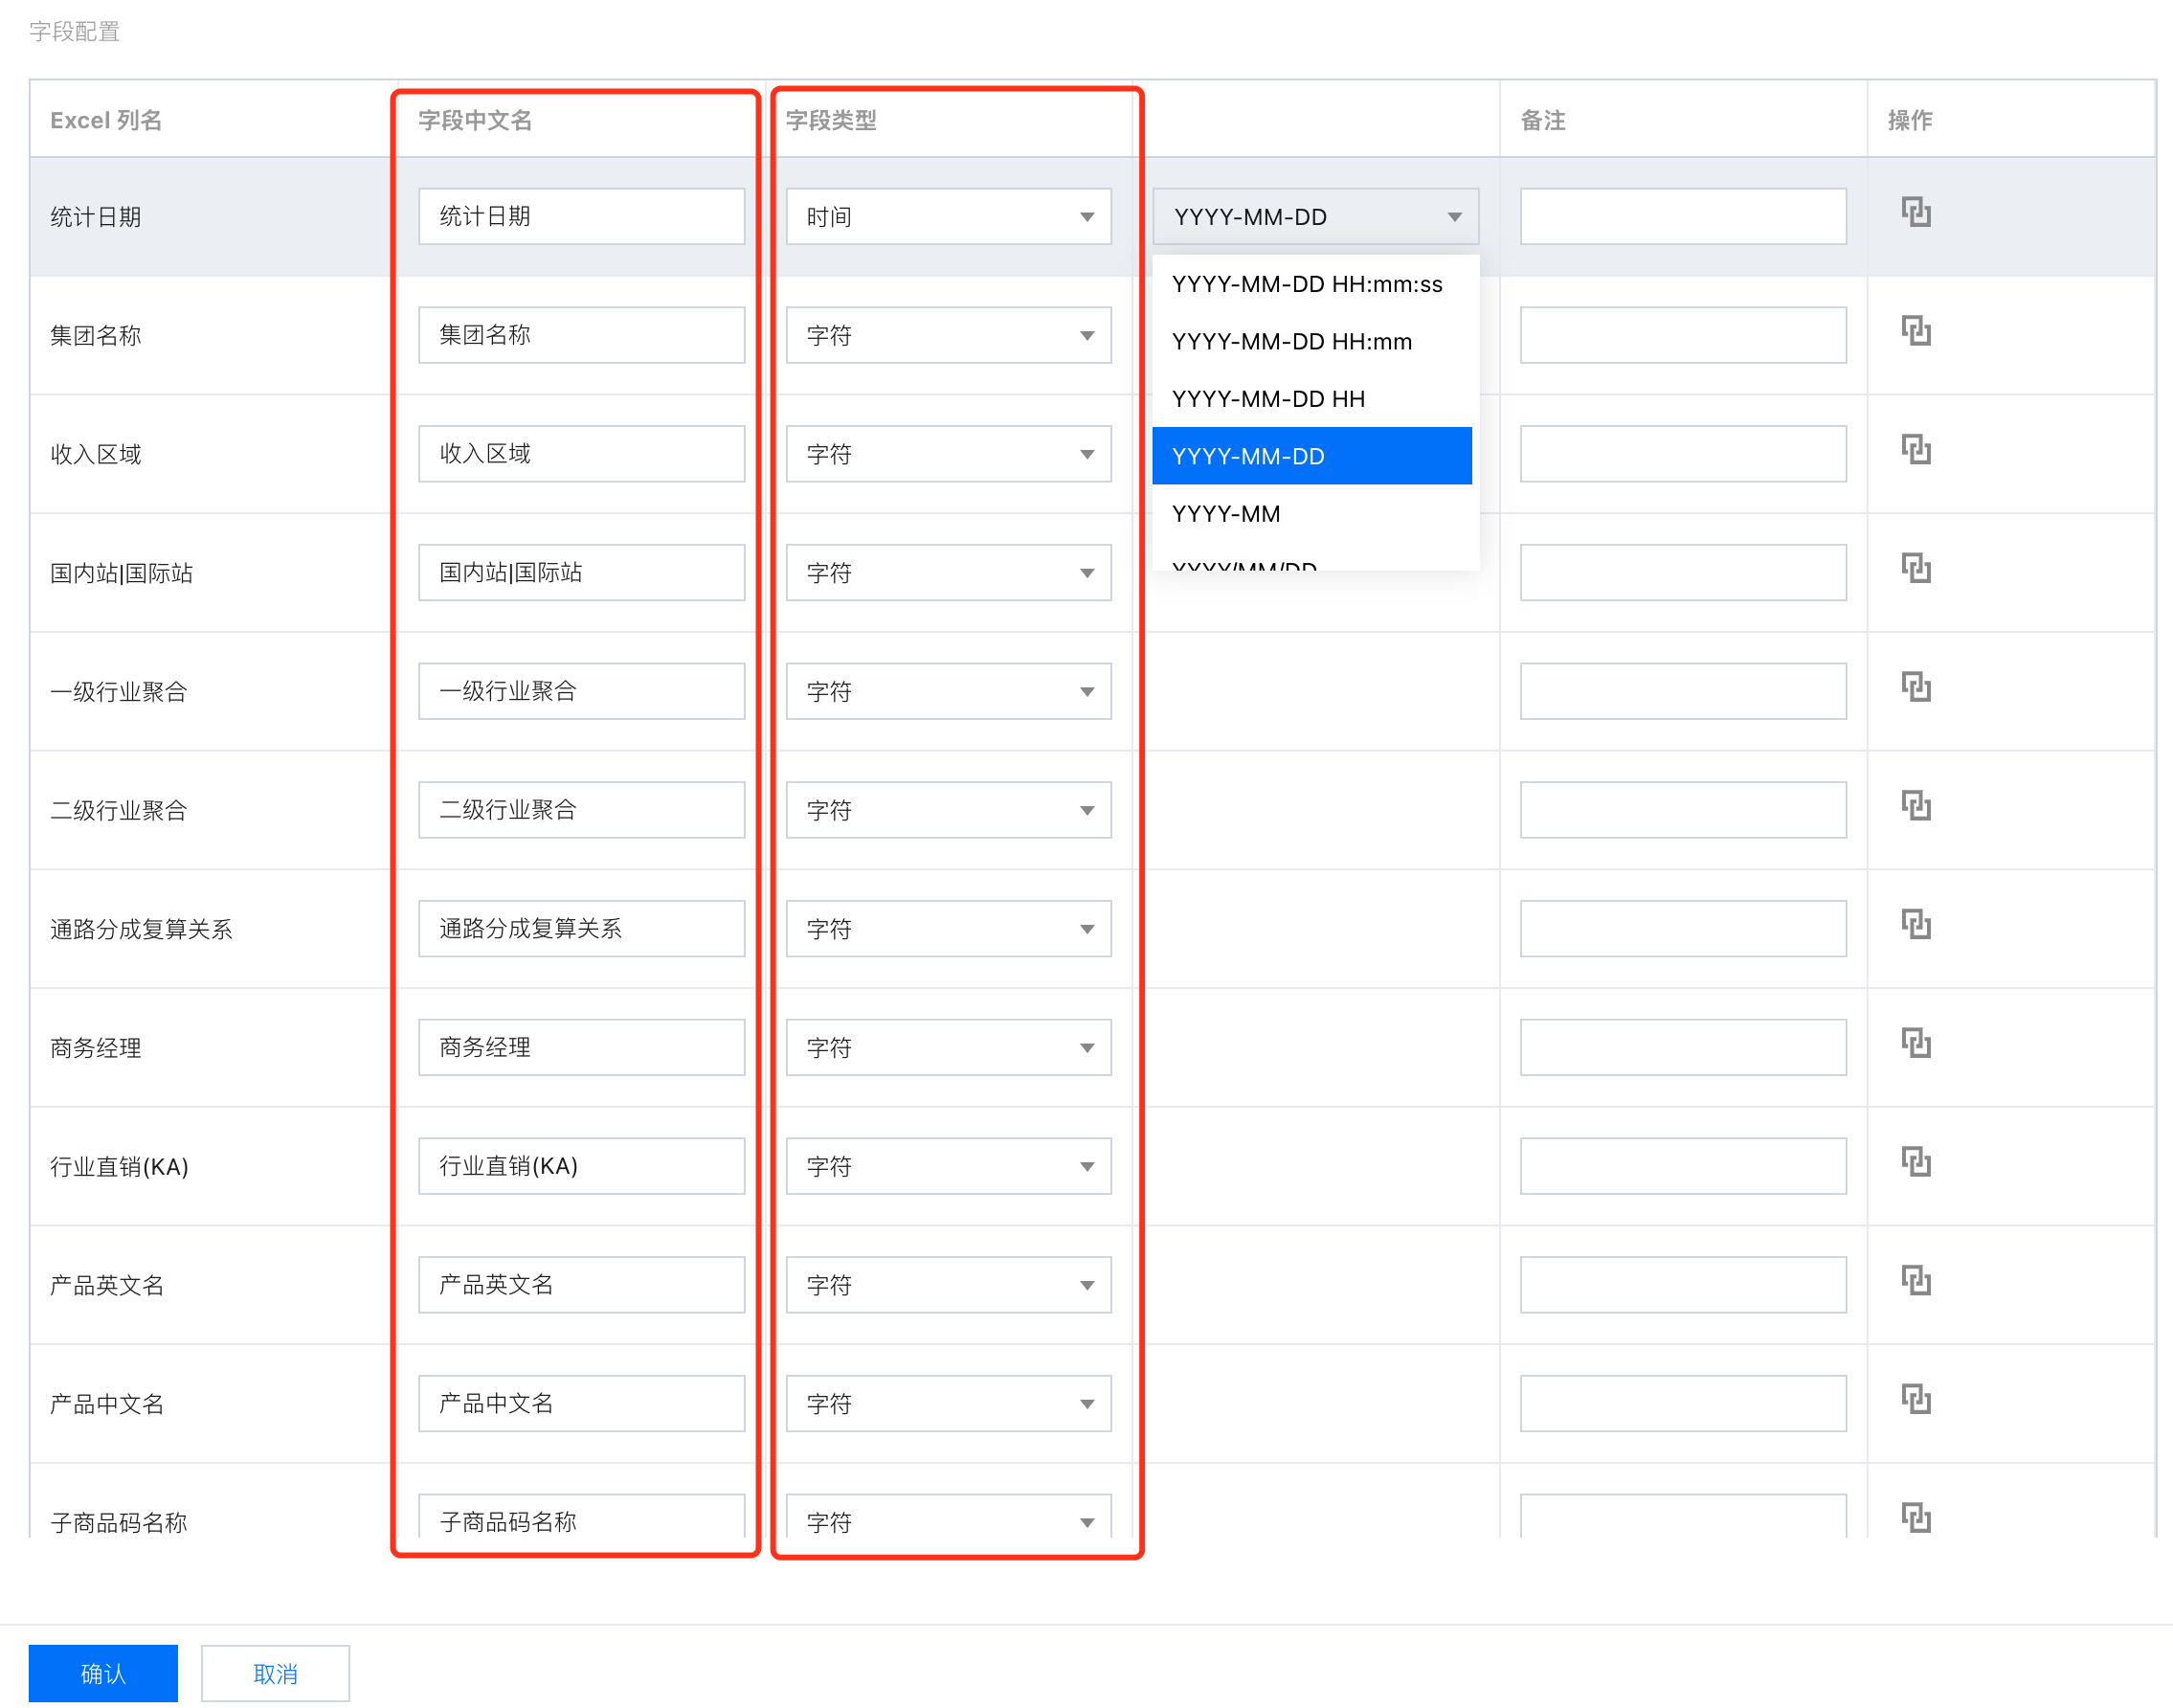Expand 字符 type dropdown for 集团名称
The image size is (2173, 1708).
point(948,336)
